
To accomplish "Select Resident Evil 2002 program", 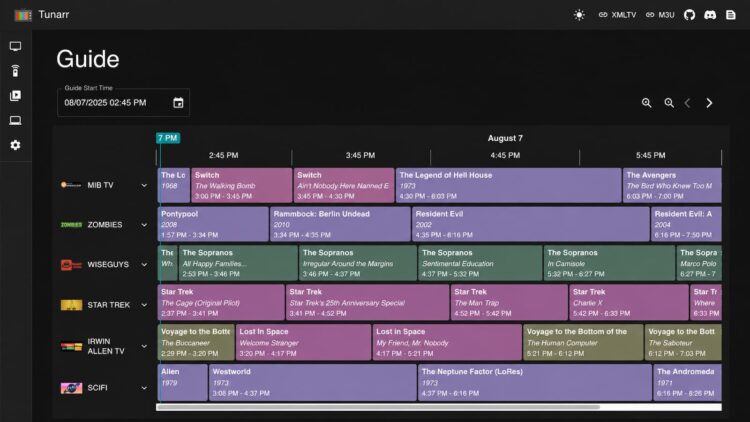I will pos(531,224).
